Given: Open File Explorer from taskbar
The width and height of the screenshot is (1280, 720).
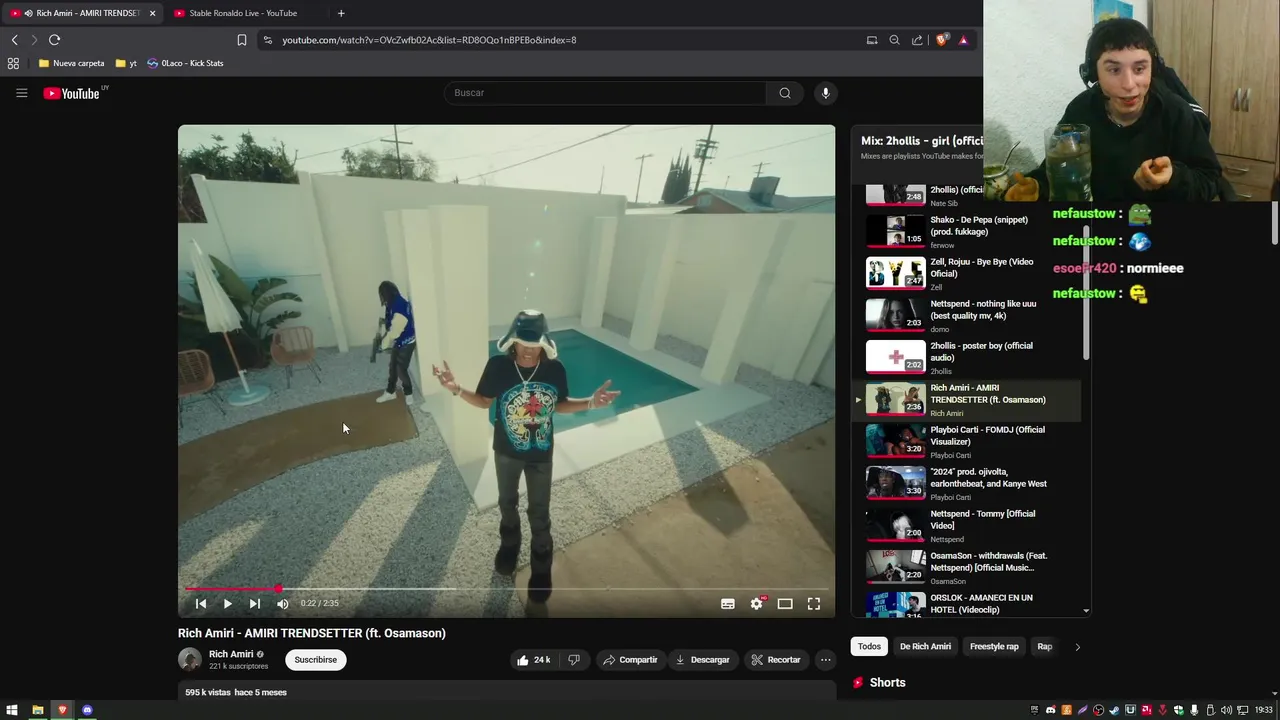Looking at the screenshot, I should coord(37,710).
